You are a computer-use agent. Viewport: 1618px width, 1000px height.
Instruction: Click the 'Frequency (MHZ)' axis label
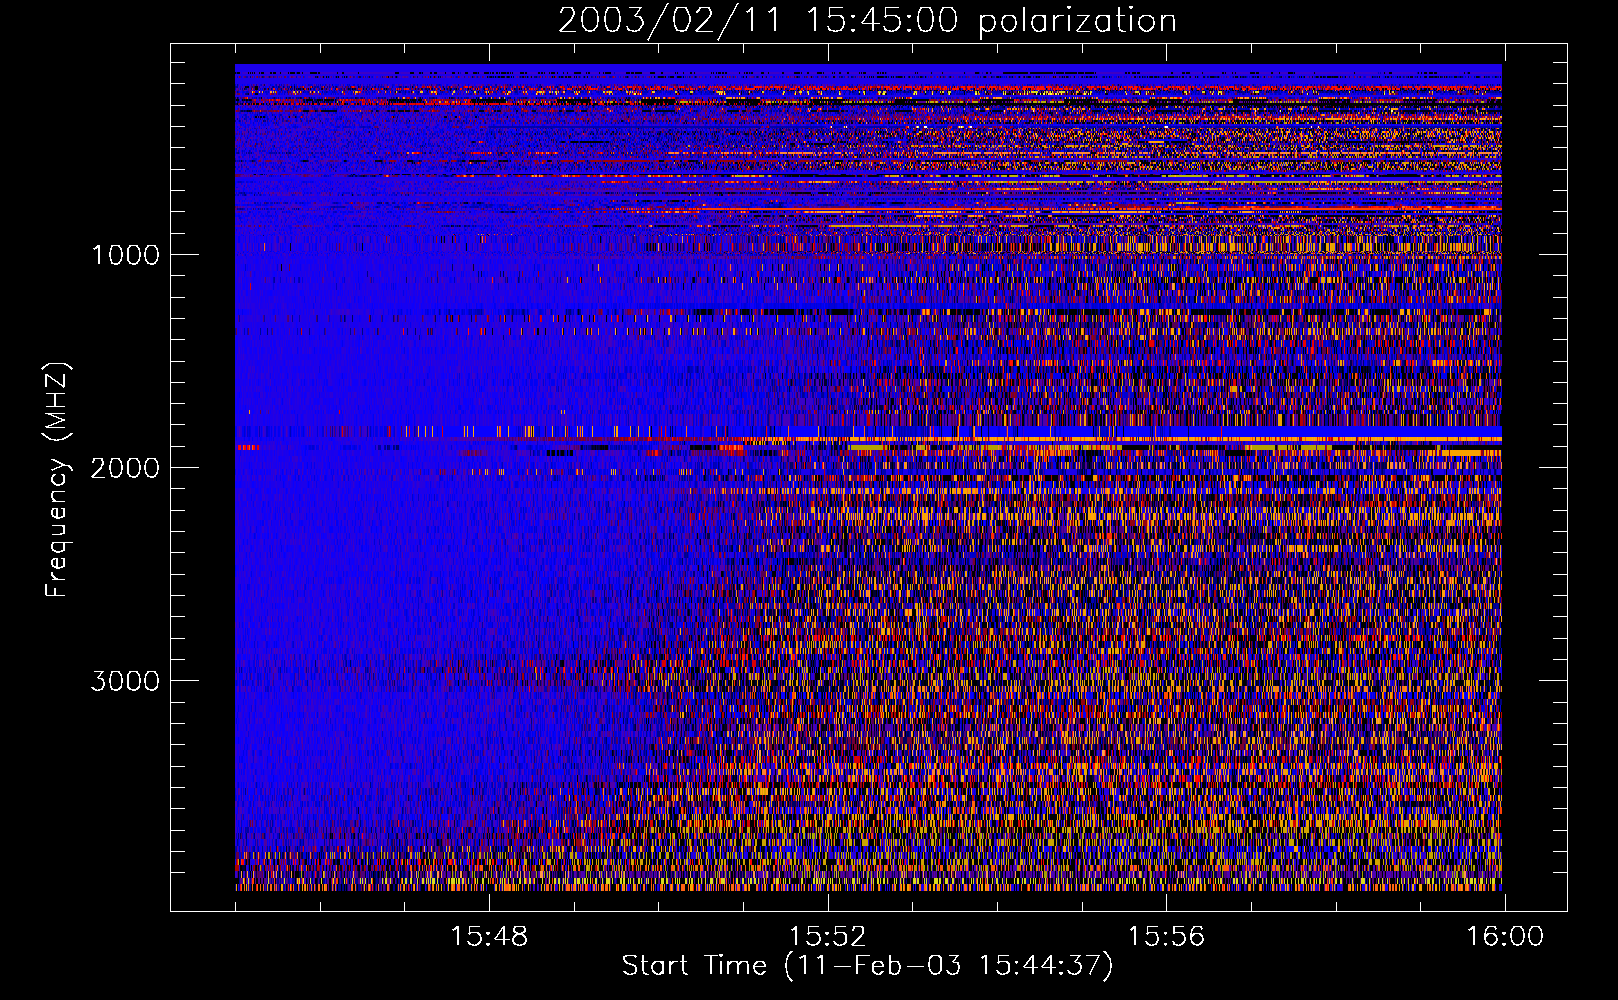[x=57, y=480]
